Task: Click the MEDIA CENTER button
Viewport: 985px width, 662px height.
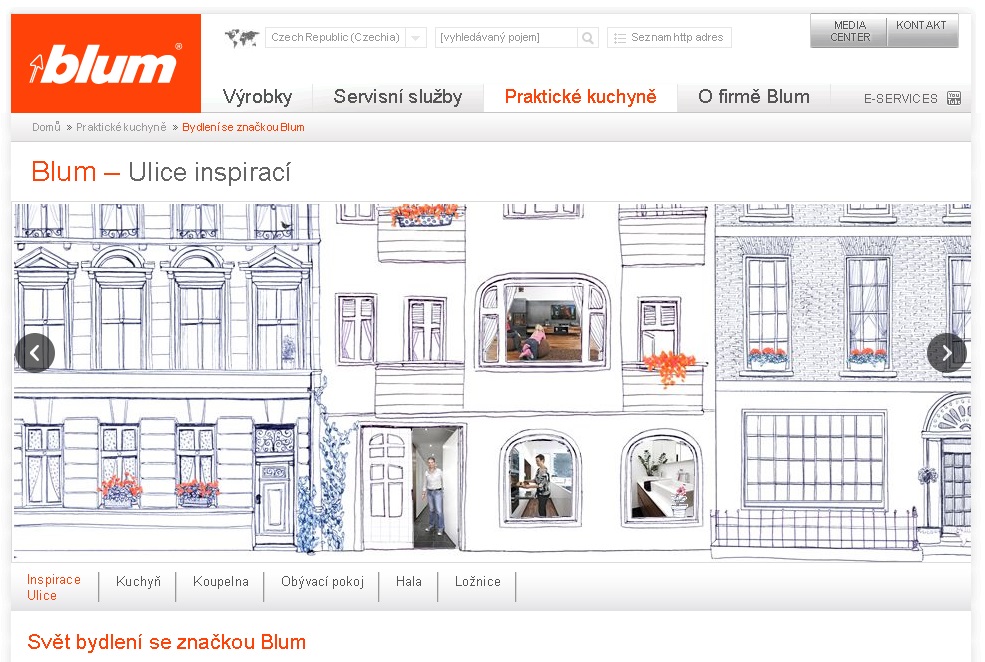Action: click(849, 31)
